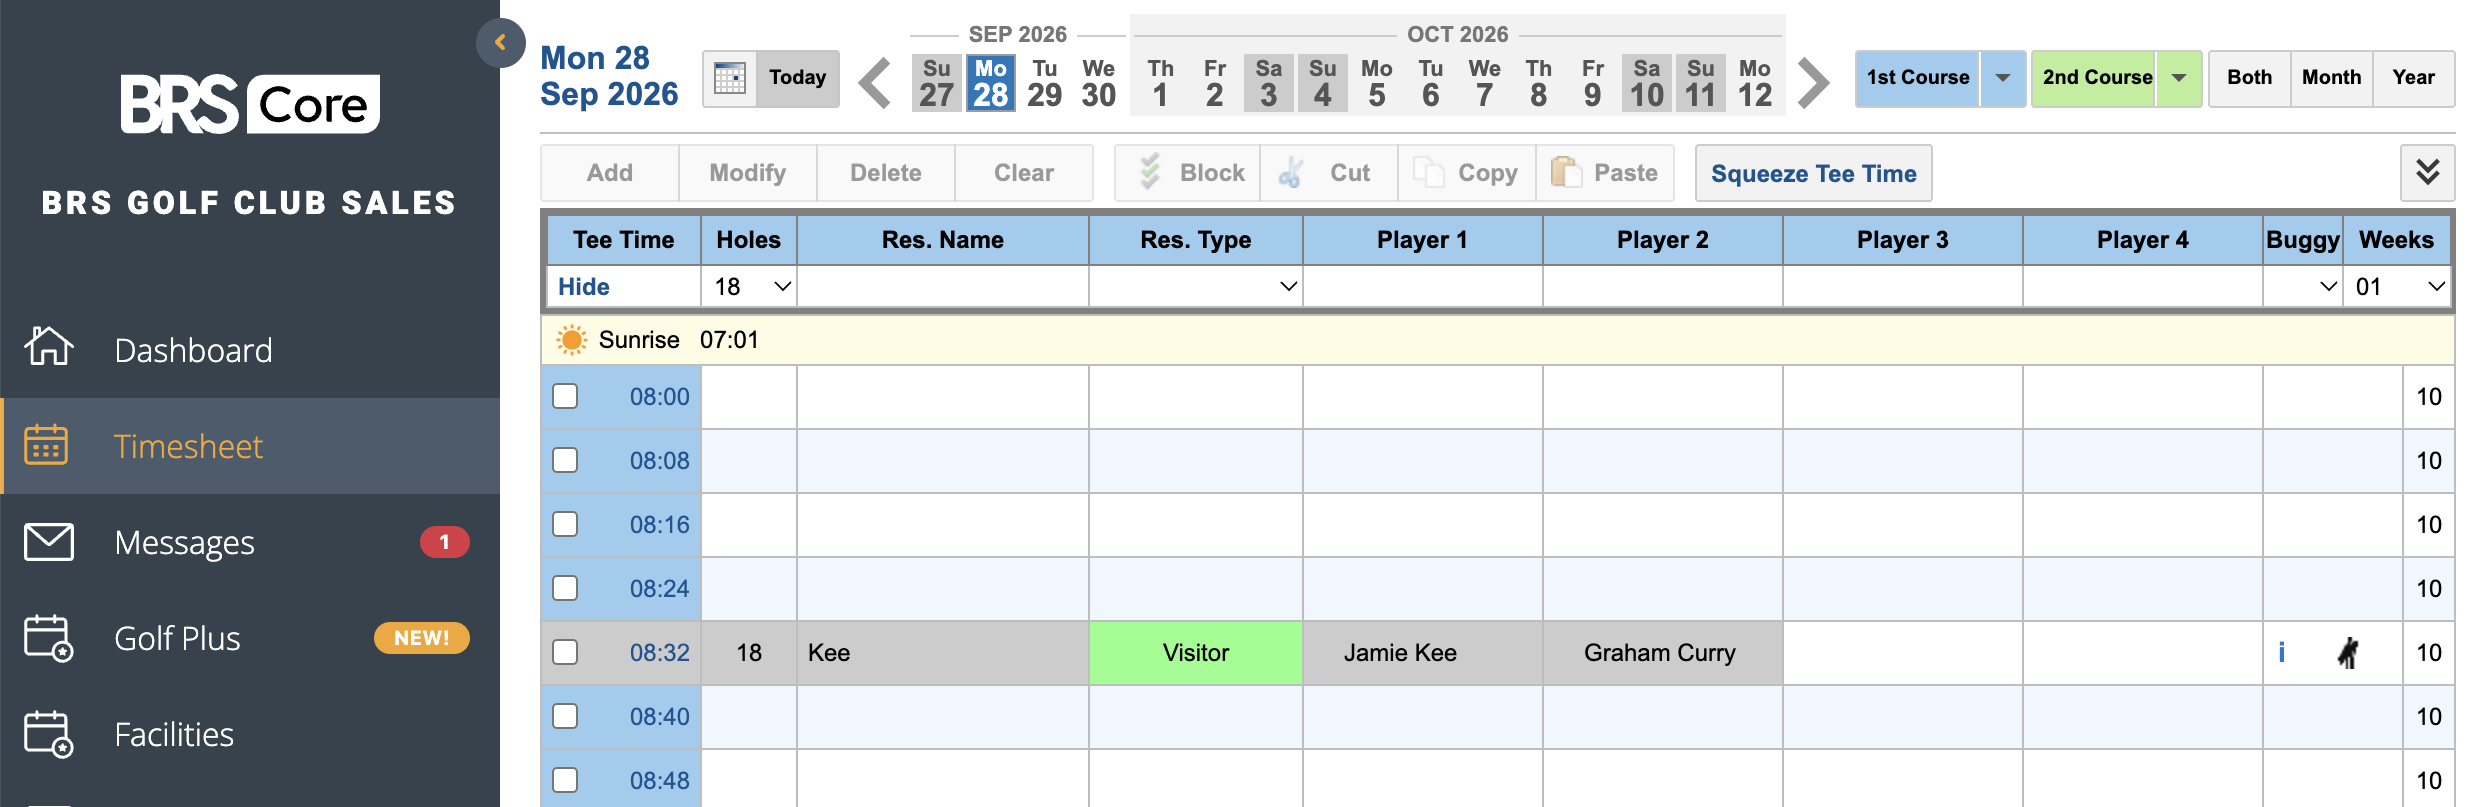Select the 1st Course blue button
The image size is (2477, 807).
click(1918, 78)
